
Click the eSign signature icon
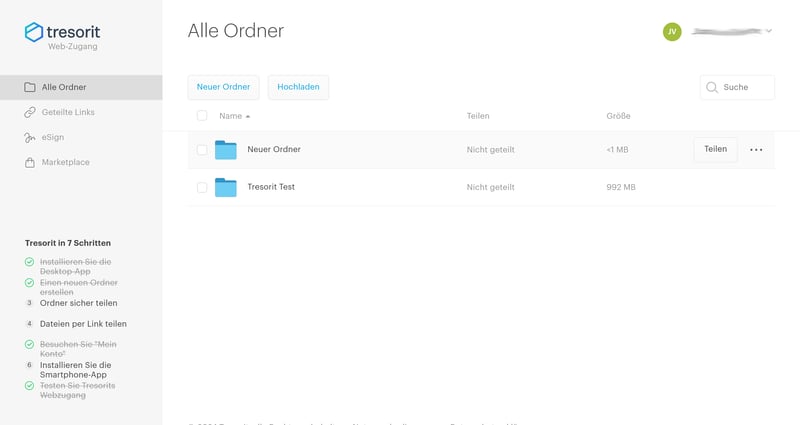(30, 137)
